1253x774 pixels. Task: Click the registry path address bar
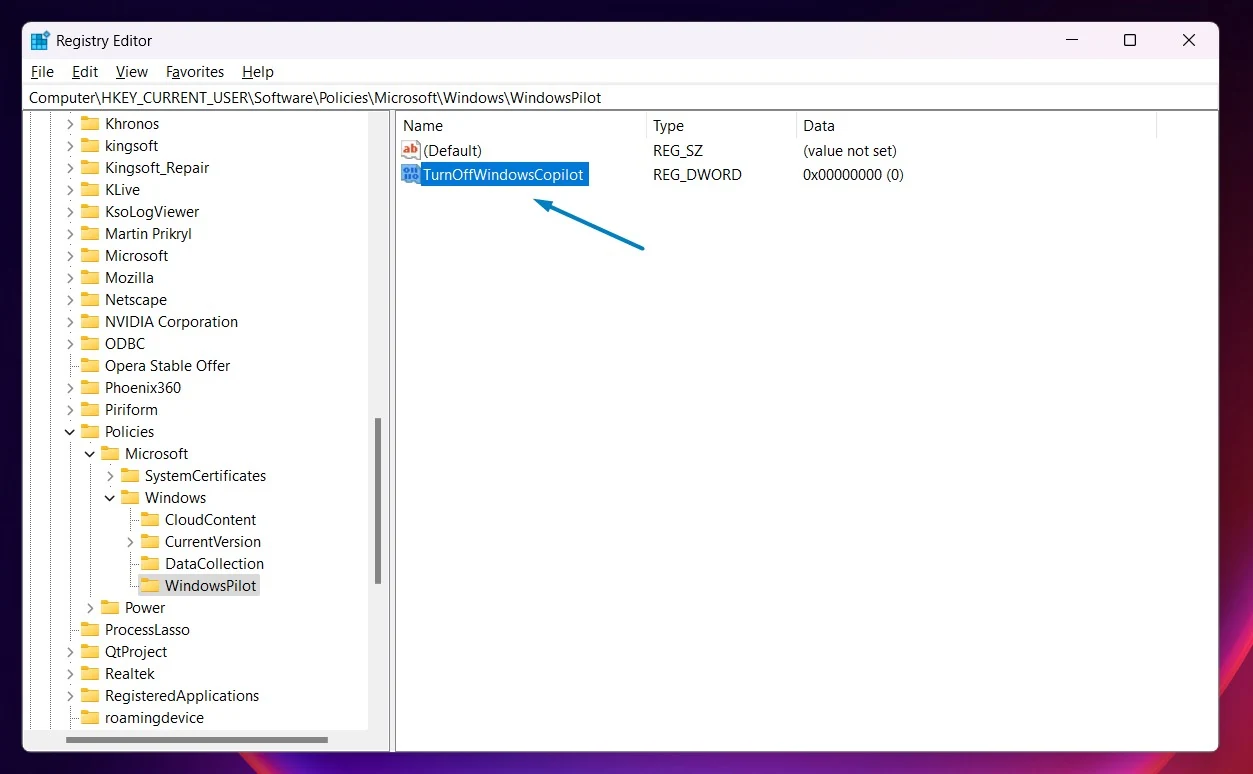point(620,98)
